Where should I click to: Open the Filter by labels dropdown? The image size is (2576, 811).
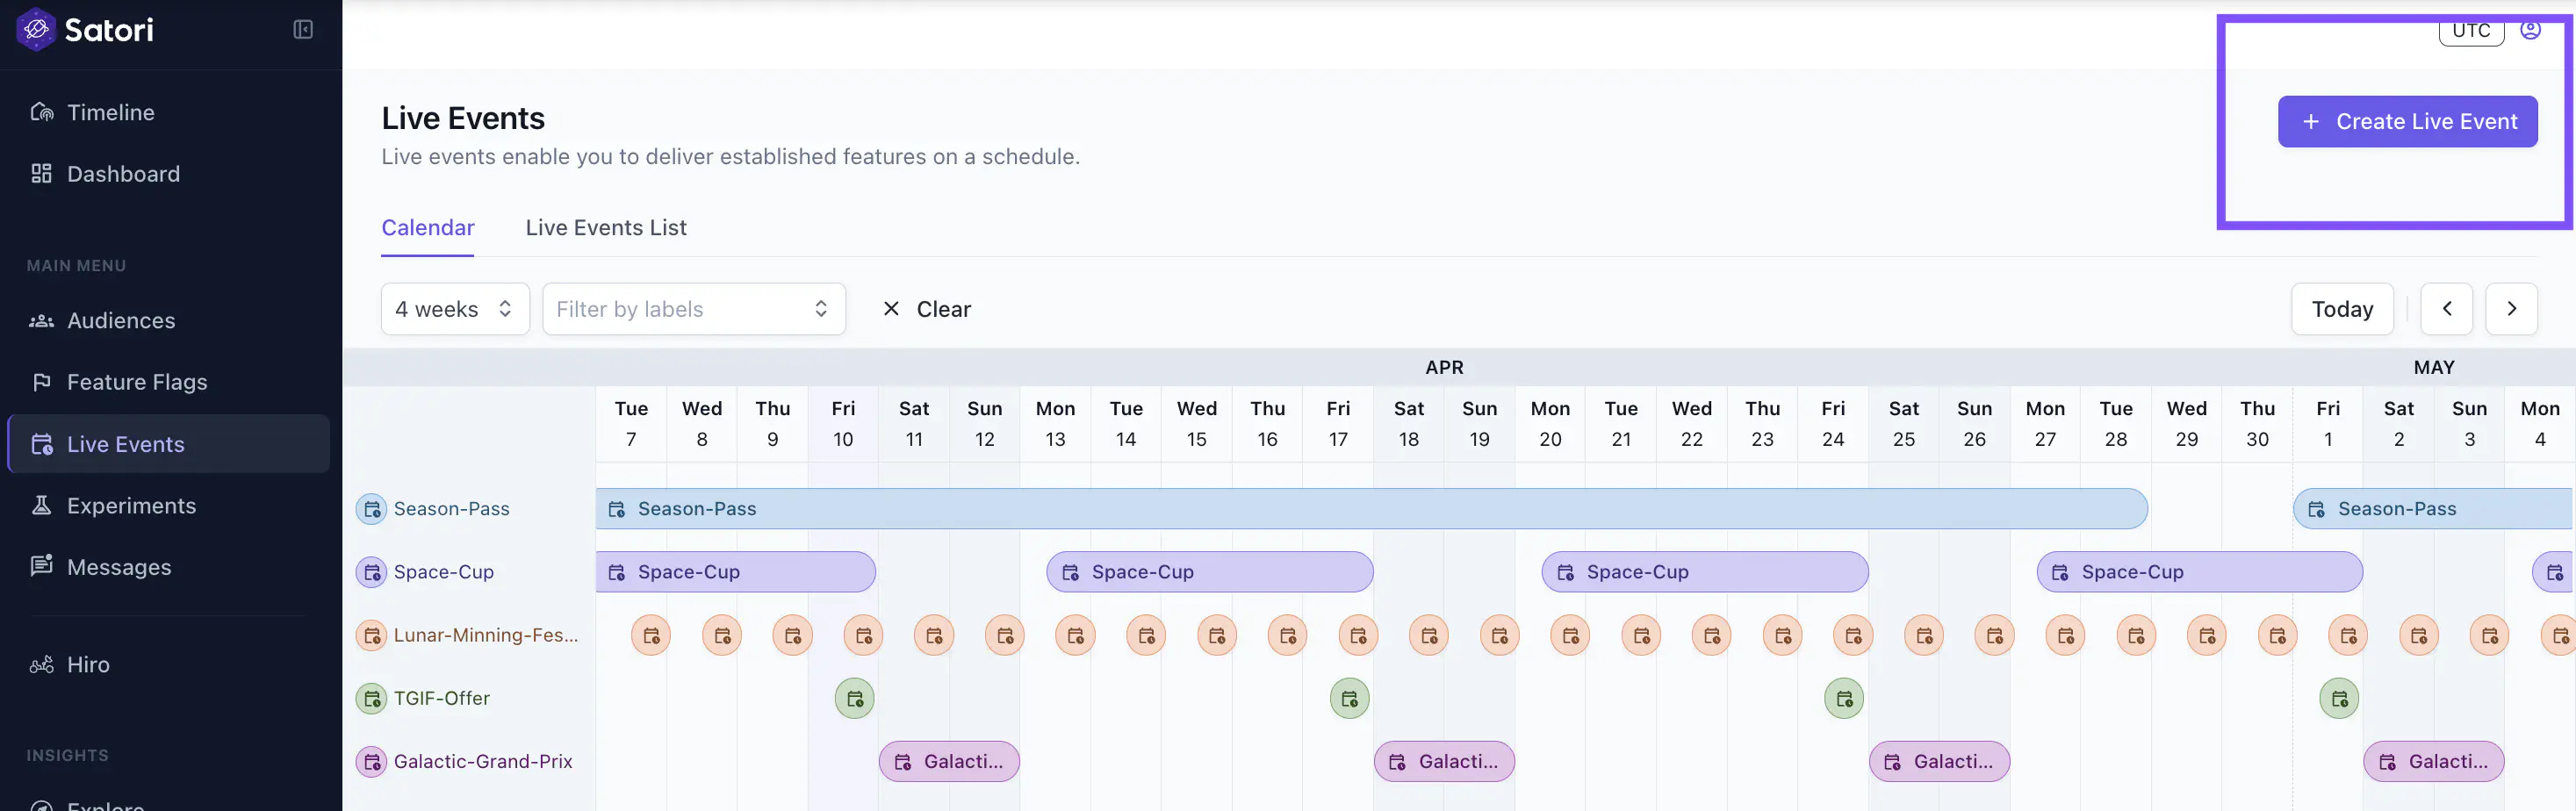coord(693,309)
